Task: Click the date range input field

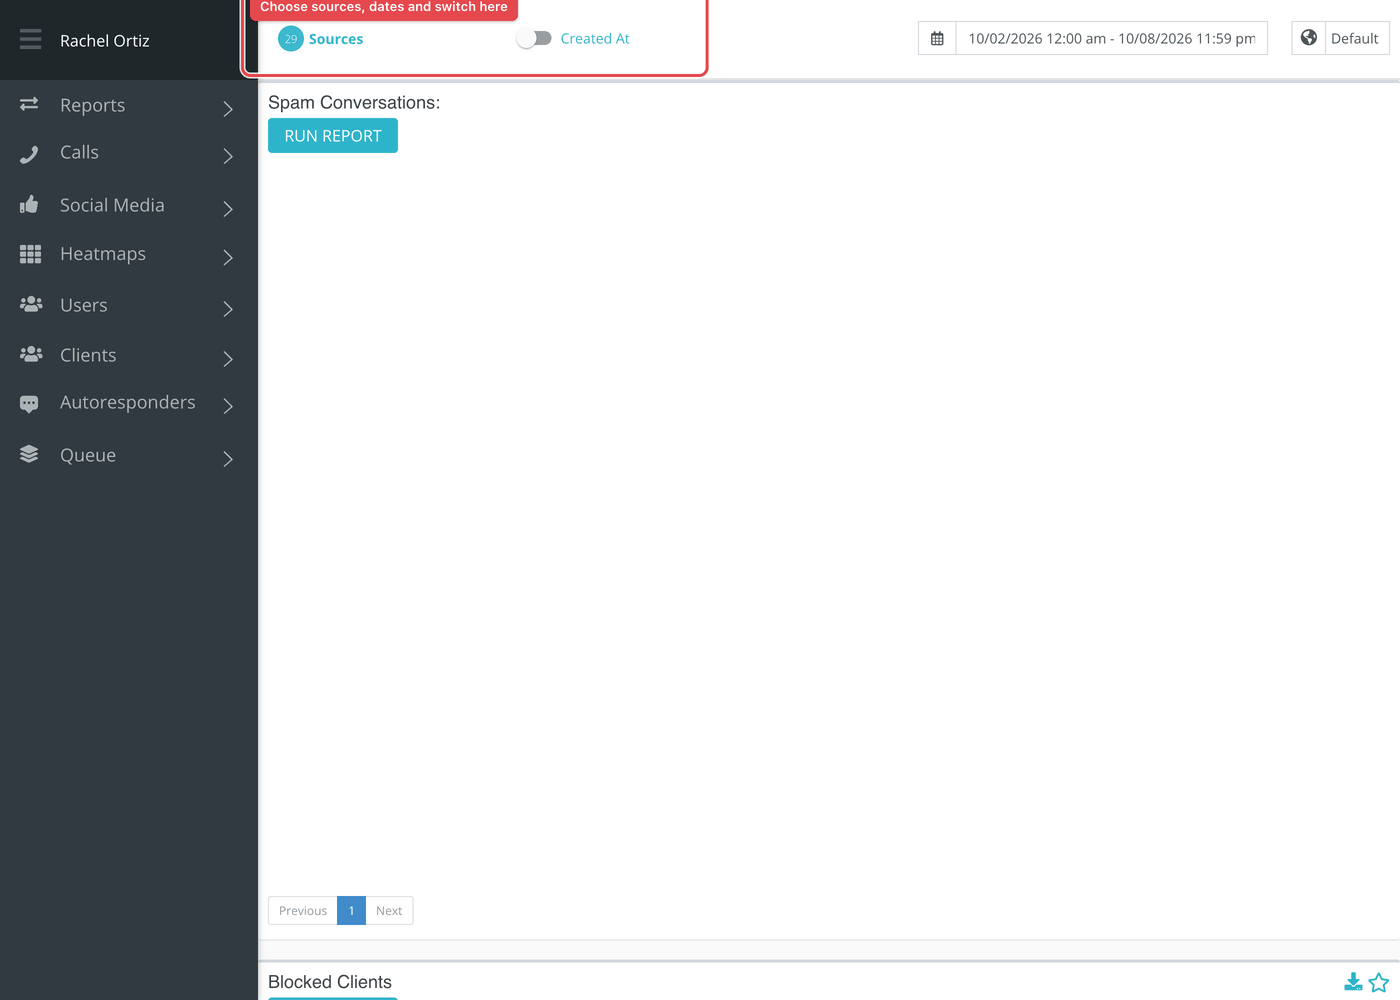Action: tap(1112, 38)
